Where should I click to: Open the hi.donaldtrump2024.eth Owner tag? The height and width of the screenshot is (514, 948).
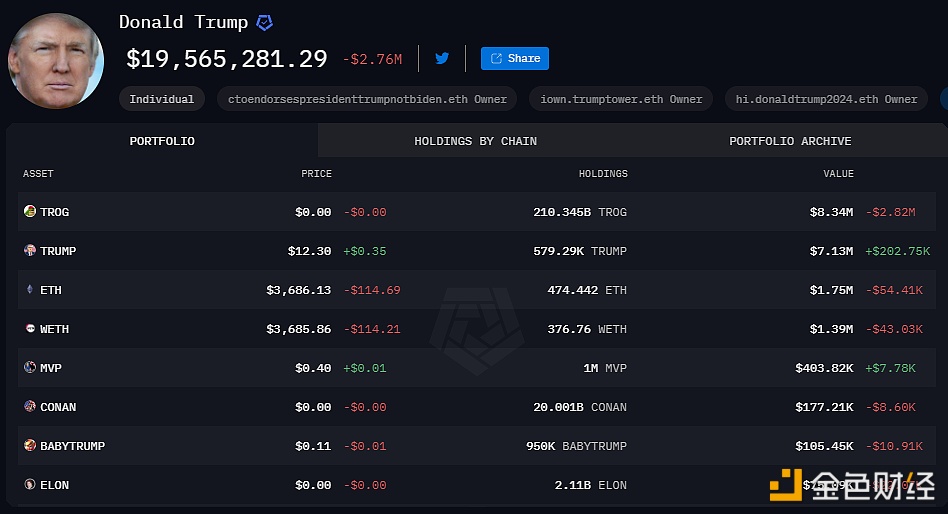tap(826, 99)
